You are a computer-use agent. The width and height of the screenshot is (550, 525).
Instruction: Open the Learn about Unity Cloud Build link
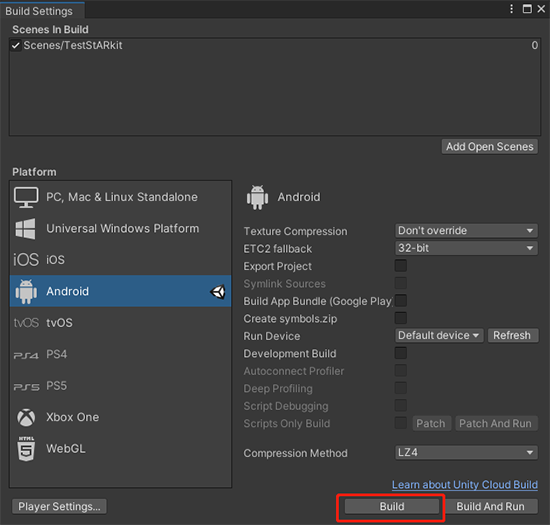coord(465,485)
